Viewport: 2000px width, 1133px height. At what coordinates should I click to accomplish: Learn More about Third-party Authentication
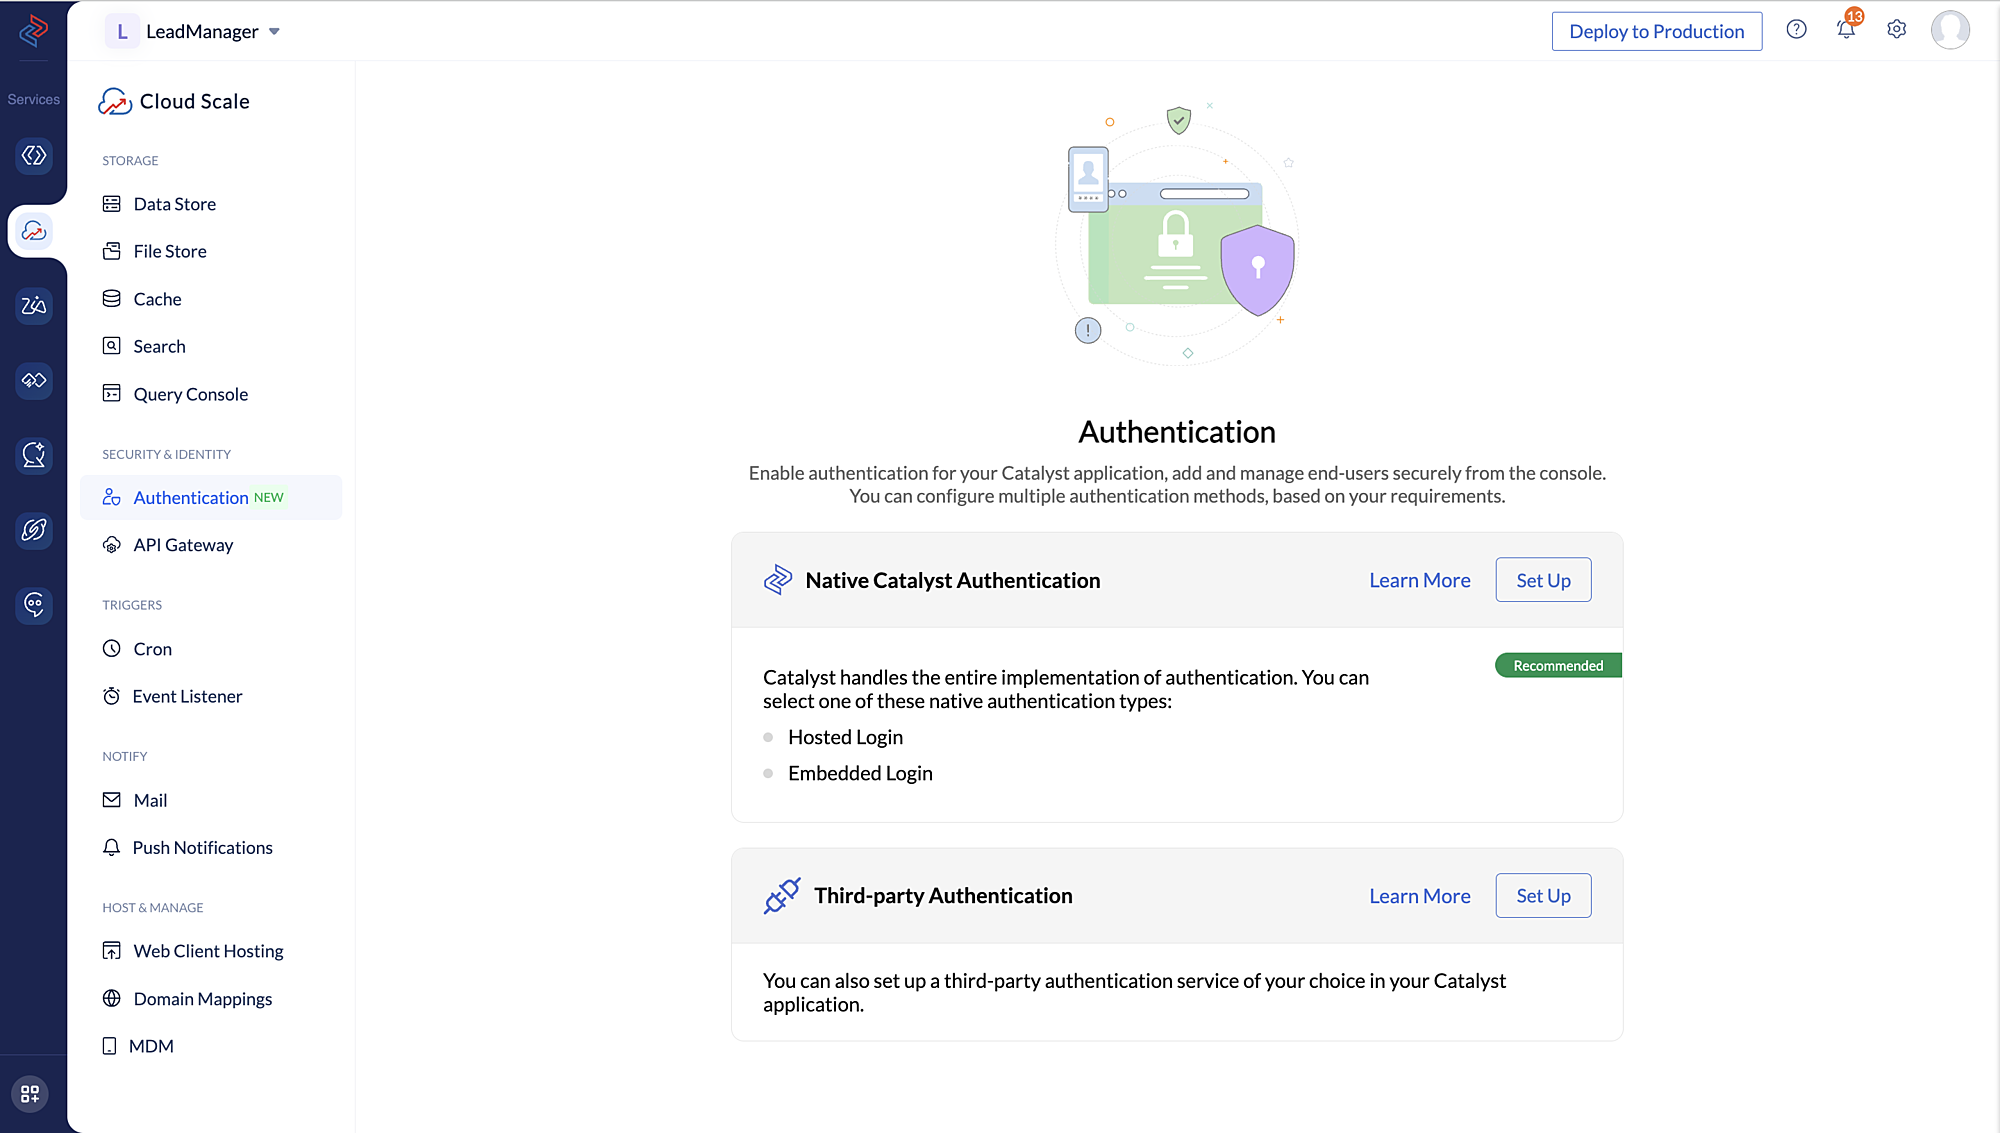pos(1419,895)
